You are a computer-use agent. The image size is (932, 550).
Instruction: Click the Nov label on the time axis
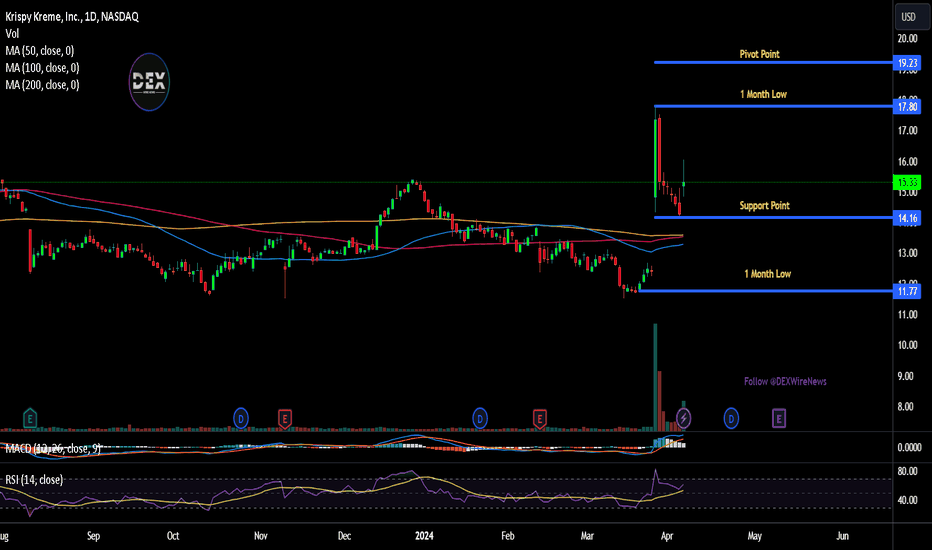point(260,536)
